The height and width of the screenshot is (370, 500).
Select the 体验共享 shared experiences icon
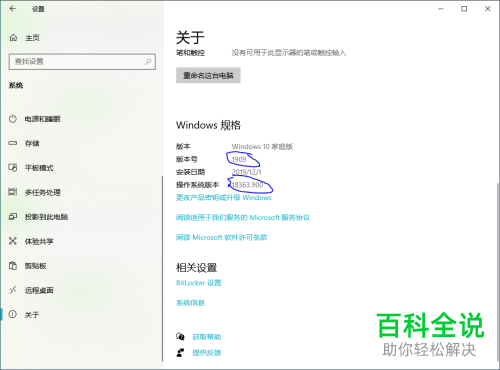13,241
